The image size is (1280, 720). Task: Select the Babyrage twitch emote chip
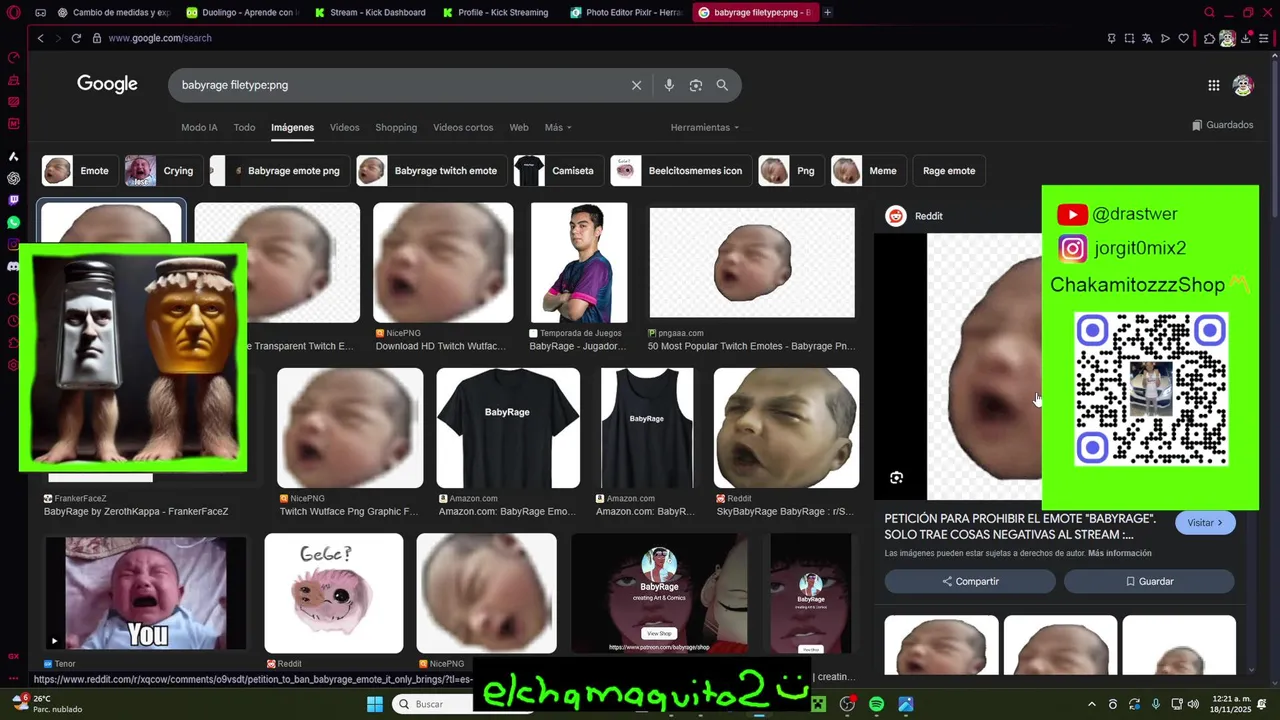pyautogui.click(x=430, y=171)
